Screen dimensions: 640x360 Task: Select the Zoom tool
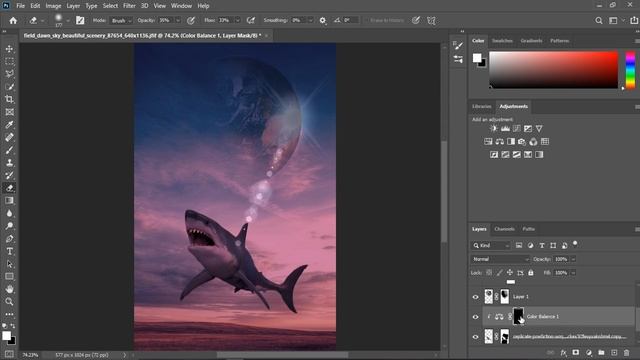[x=9, y=302]
